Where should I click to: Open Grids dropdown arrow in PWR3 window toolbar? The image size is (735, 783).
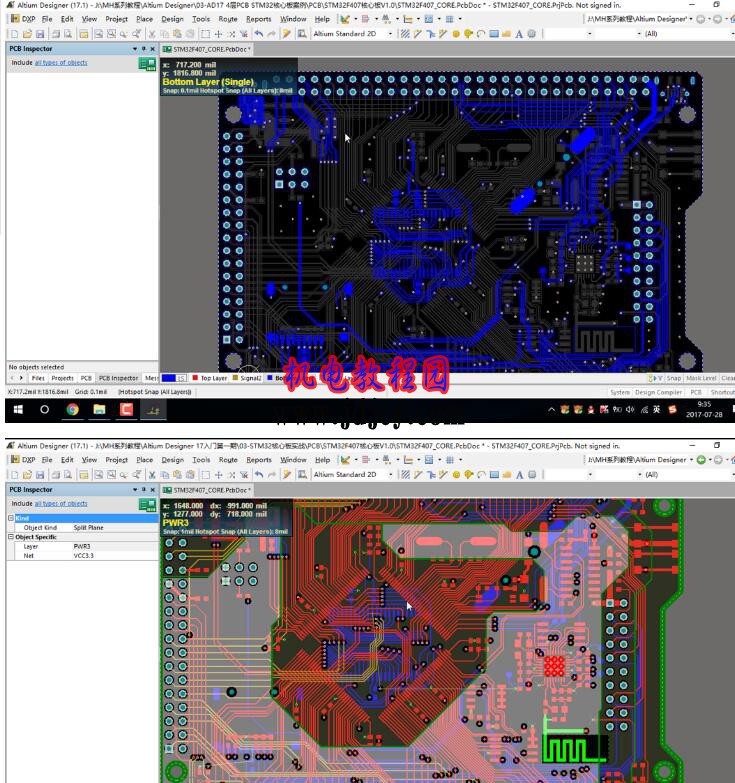(460, 460)
